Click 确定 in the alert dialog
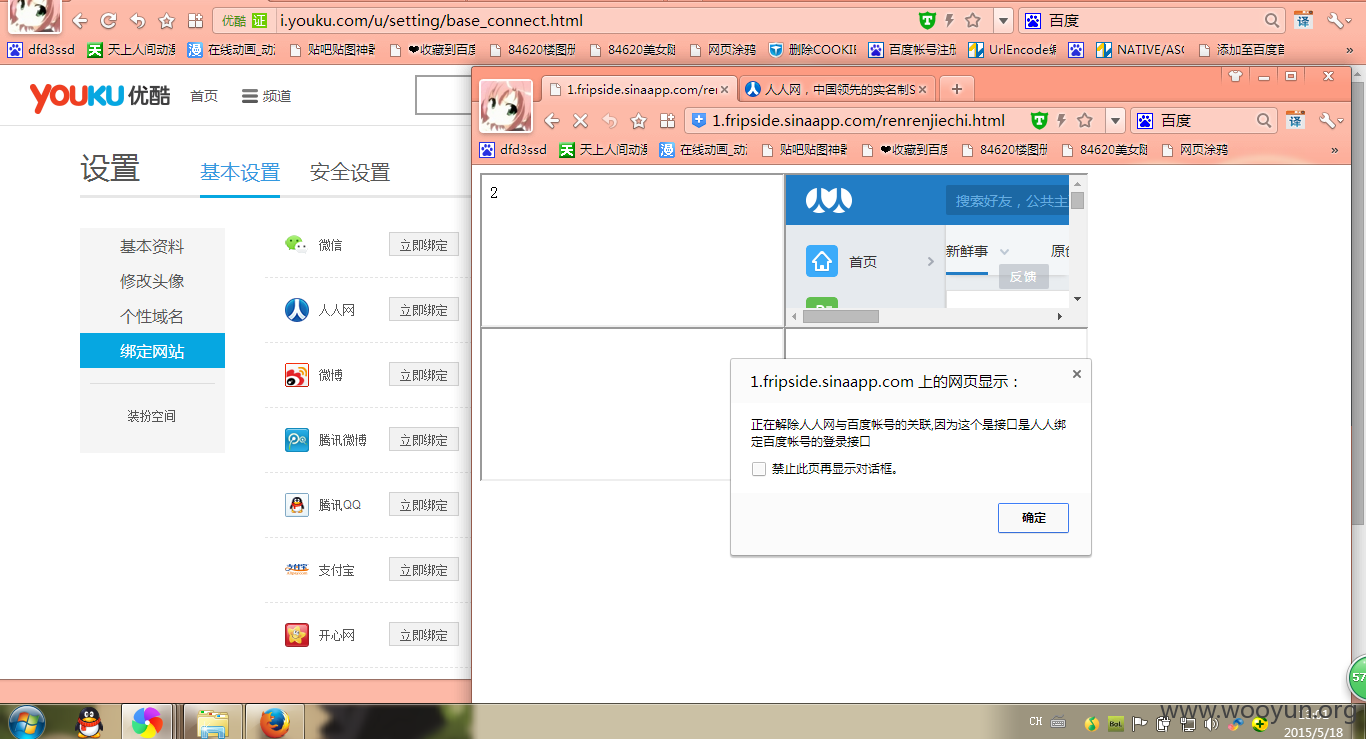Image resolution: width=1366 pixels, height=739 pixels. pos(1033,518)
